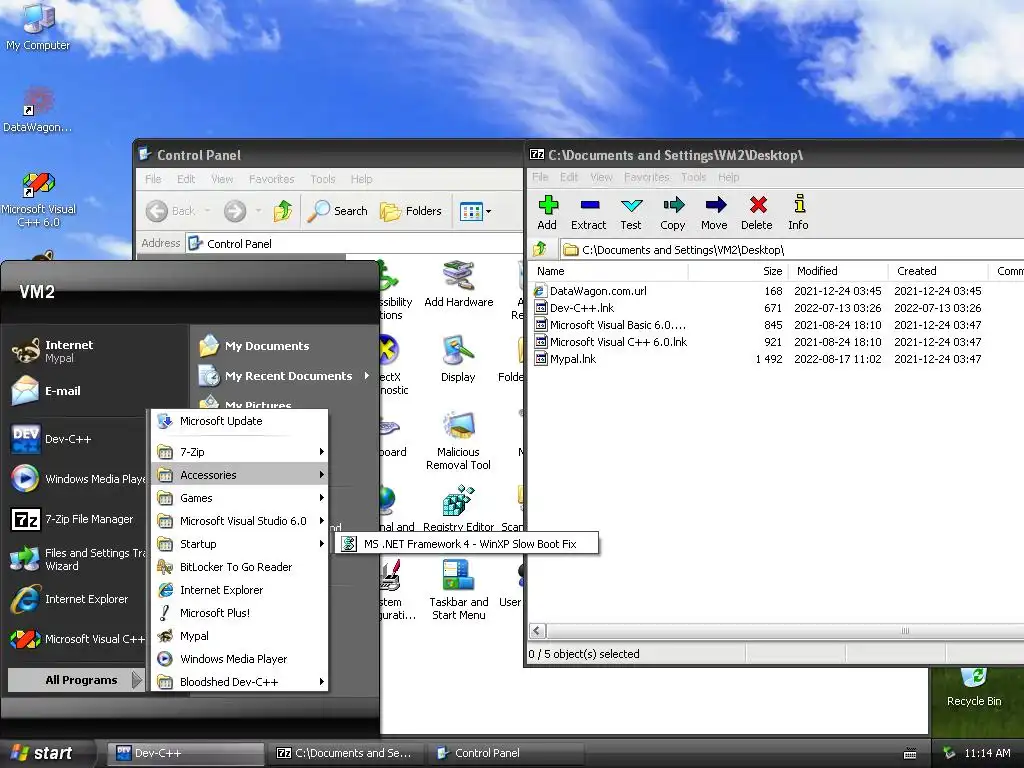Open My Documents from Start menu

click(x=254, y=345)
